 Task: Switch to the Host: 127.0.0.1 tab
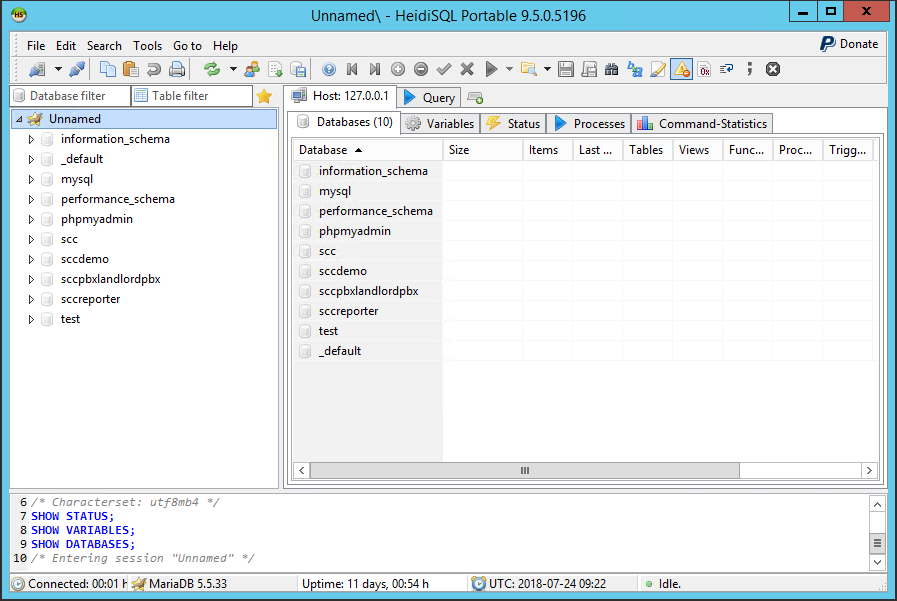click(x=340, y=96)
